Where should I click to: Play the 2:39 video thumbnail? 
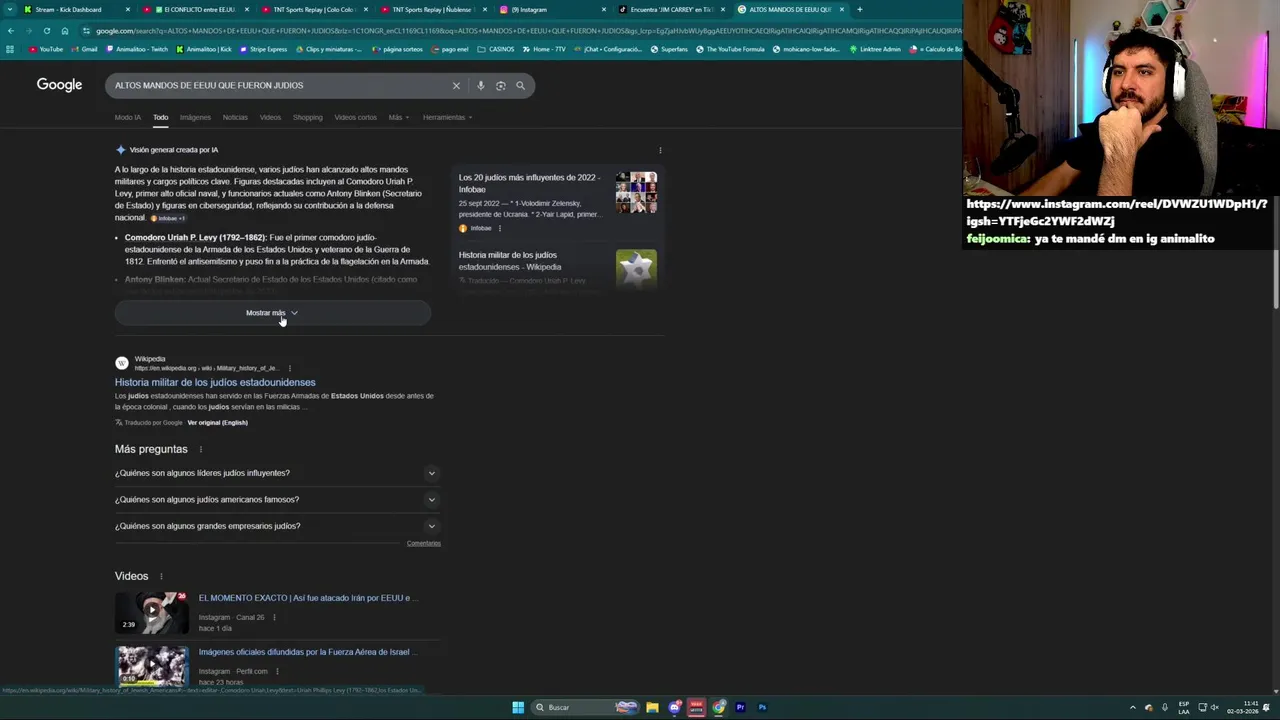[x=152, y=612]
